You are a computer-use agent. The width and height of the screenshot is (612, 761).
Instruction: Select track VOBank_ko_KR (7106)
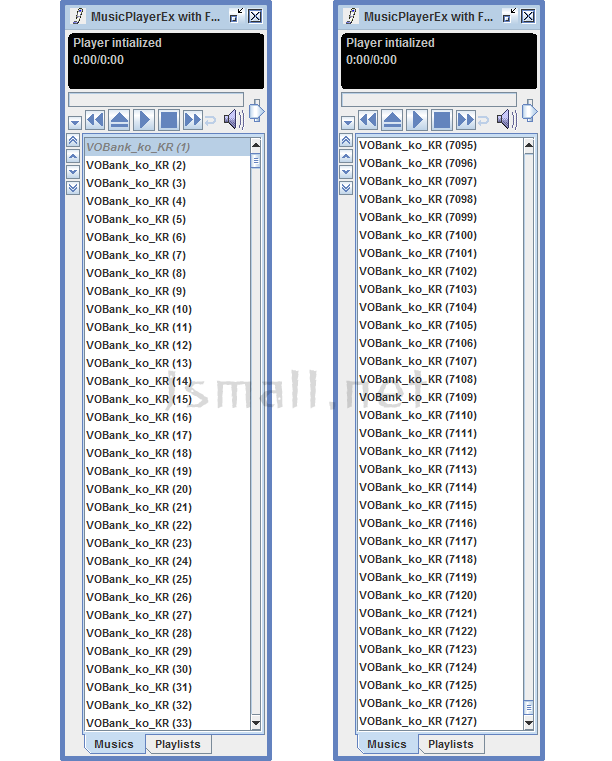coord(440,343)
